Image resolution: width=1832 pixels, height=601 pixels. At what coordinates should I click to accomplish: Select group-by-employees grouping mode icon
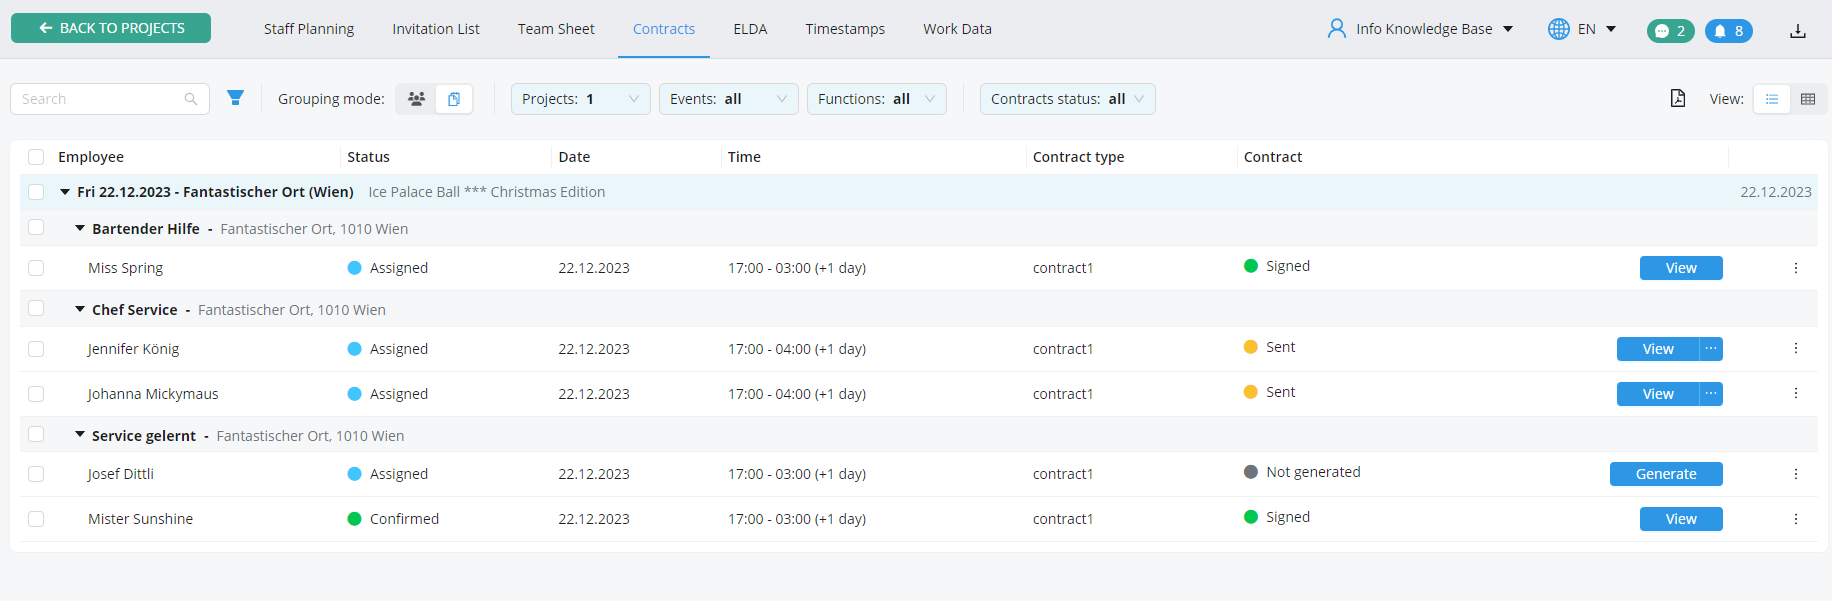click(x=416, y=99)
